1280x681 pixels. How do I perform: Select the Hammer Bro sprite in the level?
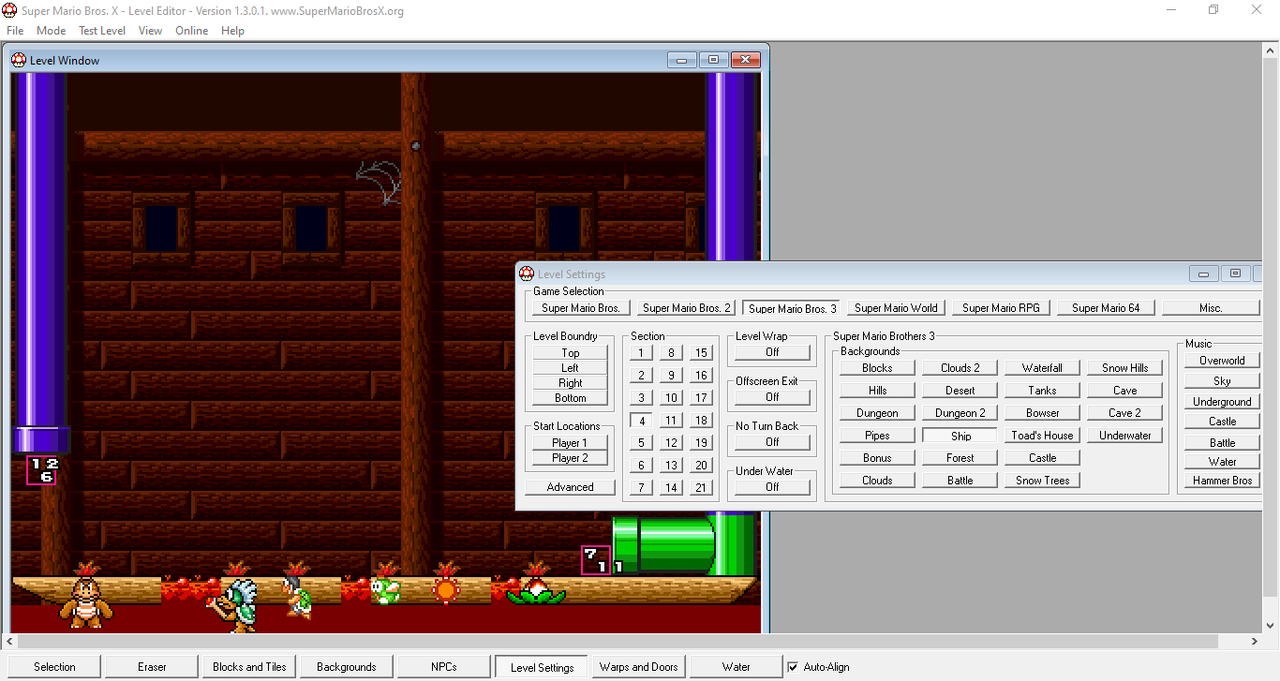(297, 596)
